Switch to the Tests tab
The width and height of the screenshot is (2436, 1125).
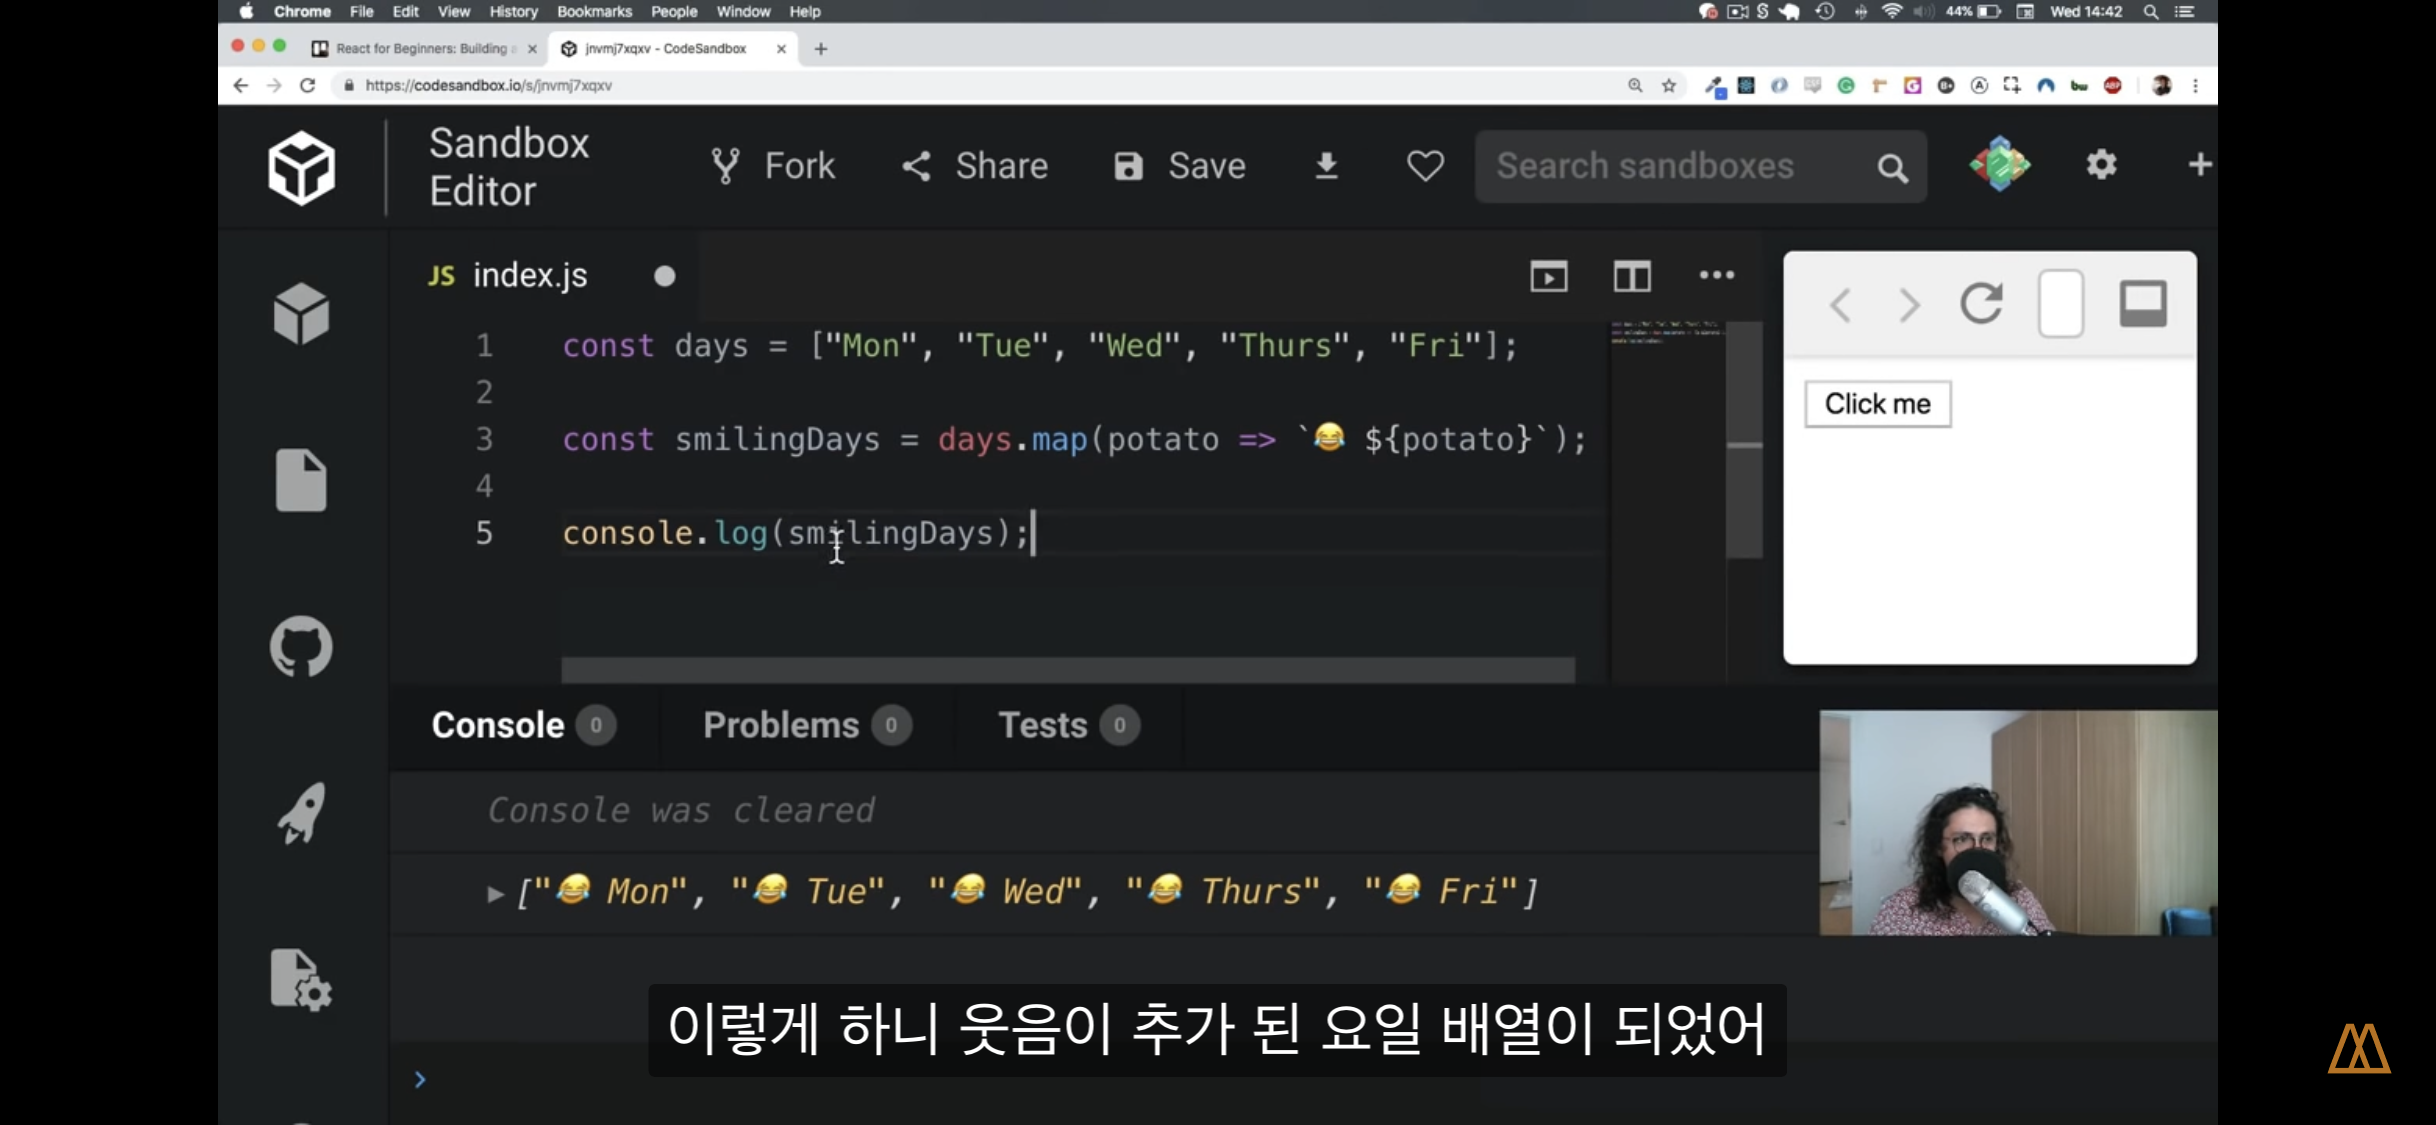click(1068, 725)
